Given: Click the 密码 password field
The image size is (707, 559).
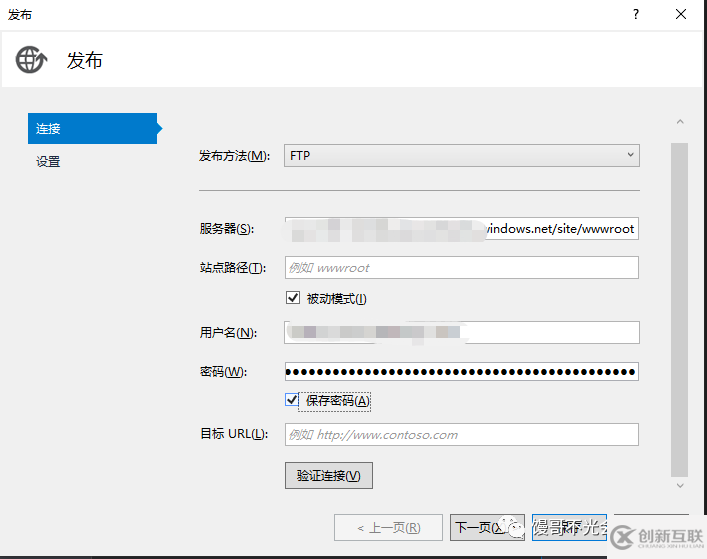Looking at the screenshot, I should (462, 372).
